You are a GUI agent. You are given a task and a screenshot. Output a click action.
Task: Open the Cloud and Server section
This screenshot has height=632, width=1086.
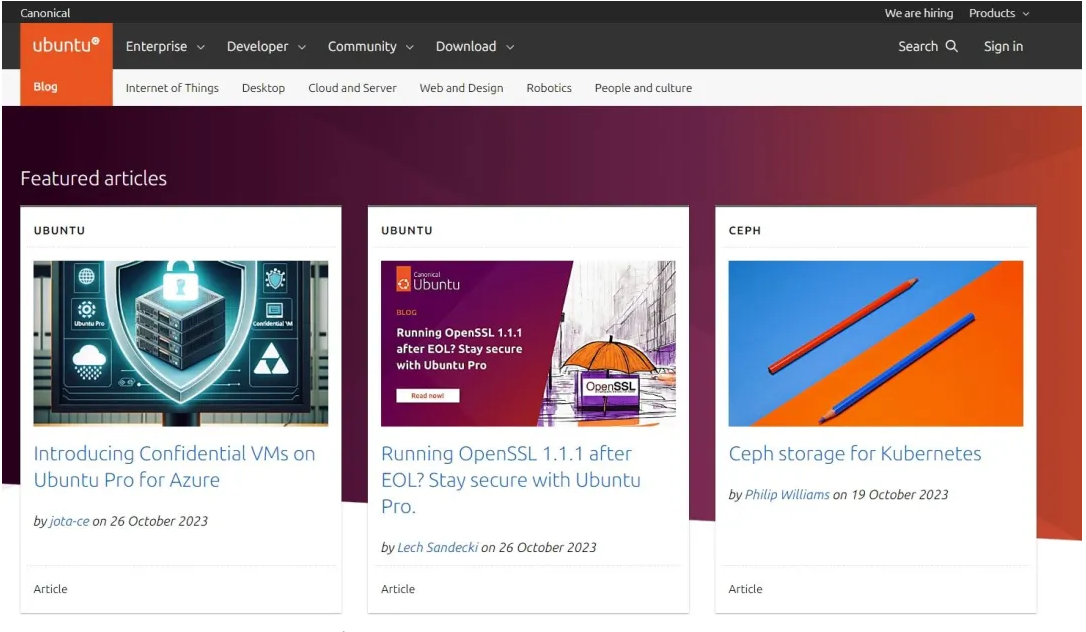pos(352,88)
